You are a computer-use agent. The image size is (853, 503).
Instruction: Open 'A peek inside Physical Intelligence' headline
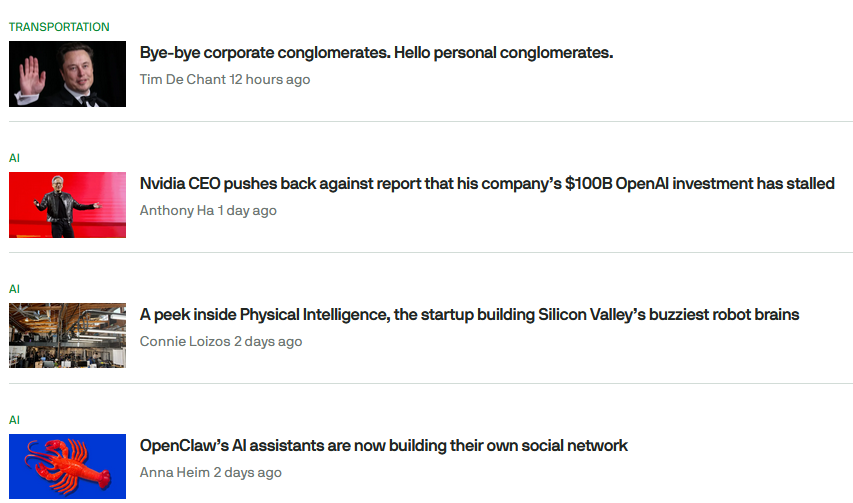coord(469,315)
